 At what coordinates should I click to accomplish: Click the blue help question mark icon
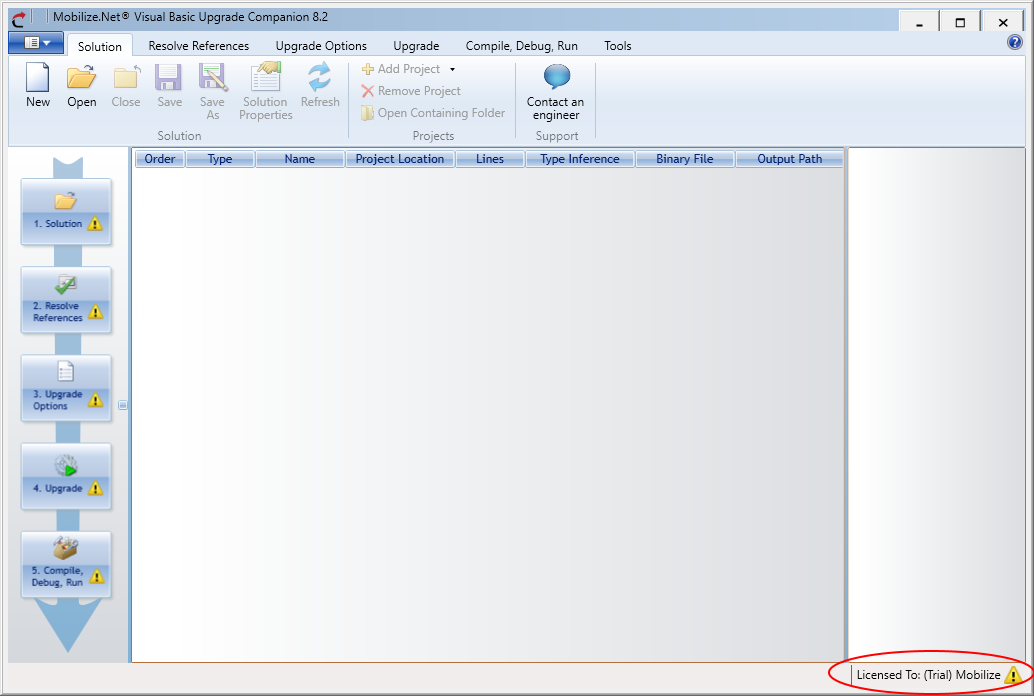[1014, 43]
